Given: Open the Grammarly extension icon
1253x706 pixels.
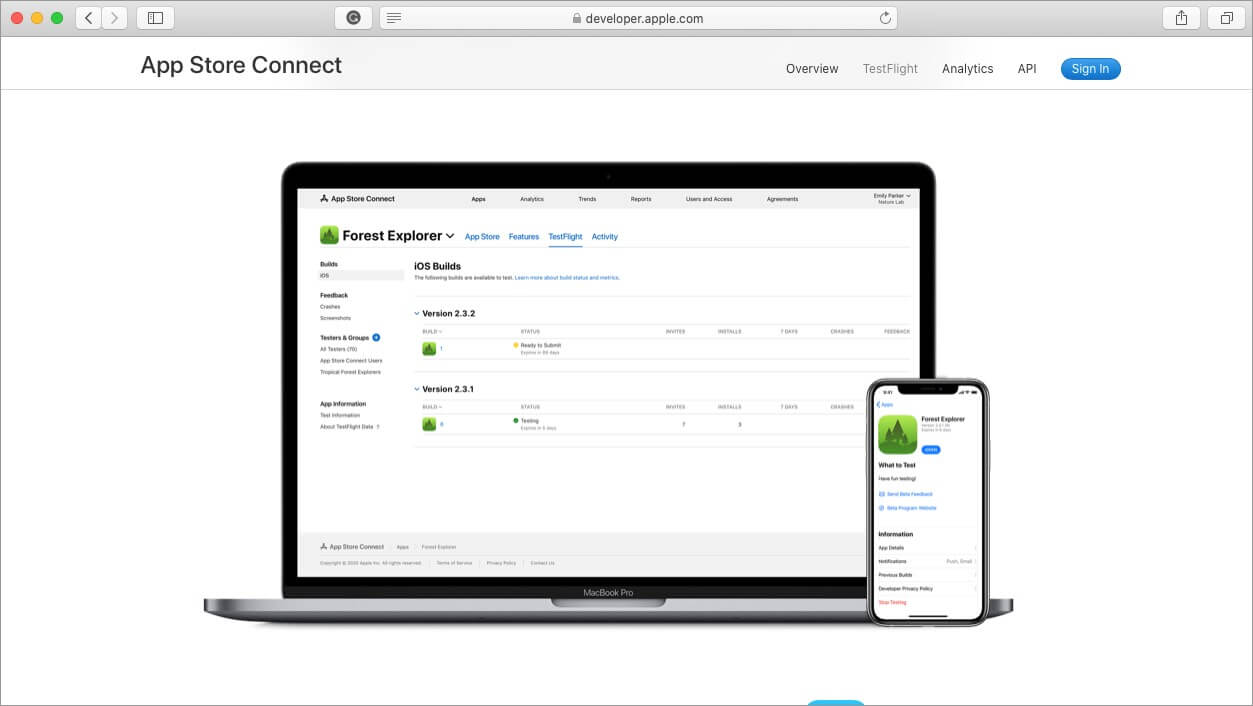Looking at the screenshot, I should click(x=353, y=18).
